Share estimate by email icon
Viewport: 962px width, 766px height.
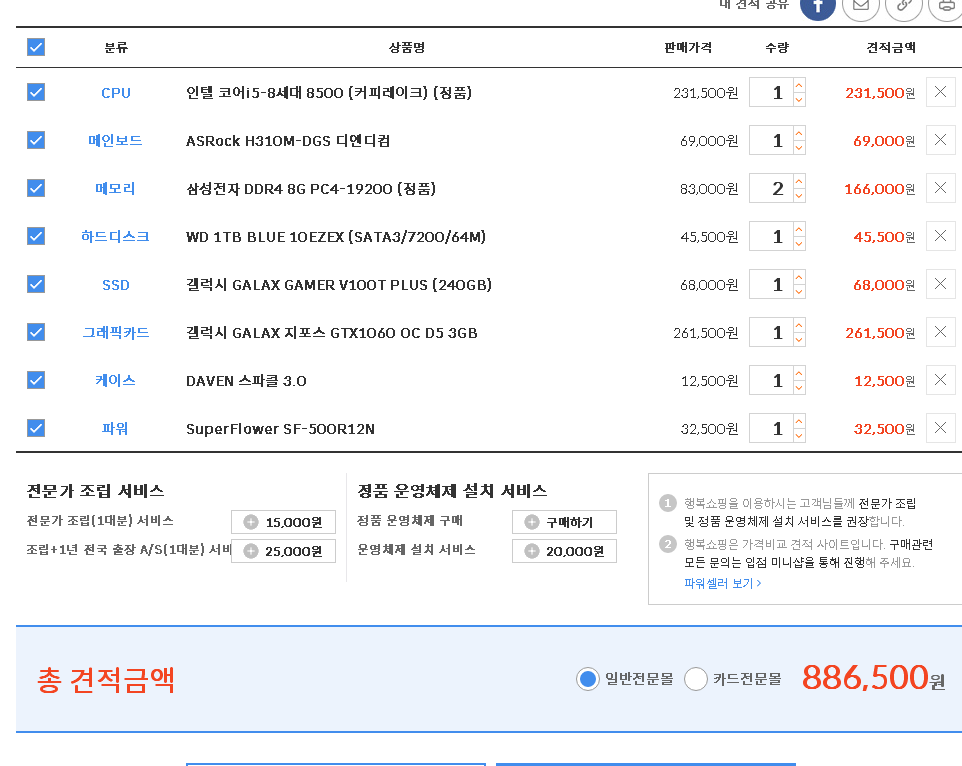[861, 6]
